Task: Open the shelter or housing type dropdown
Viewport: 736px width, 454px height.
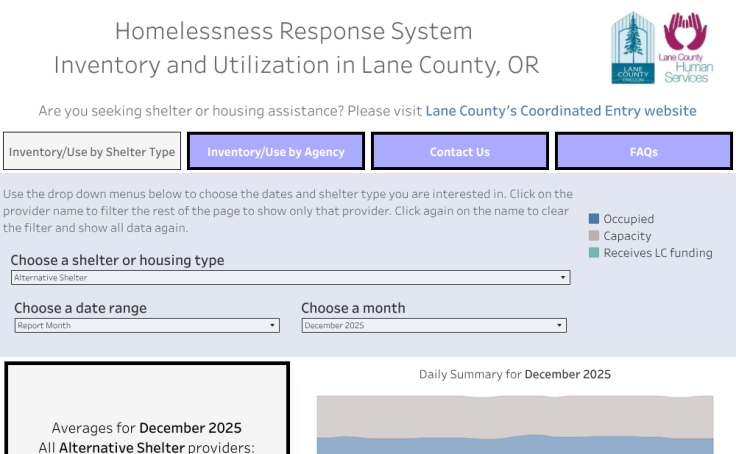Action: click(x=290, y=278)
